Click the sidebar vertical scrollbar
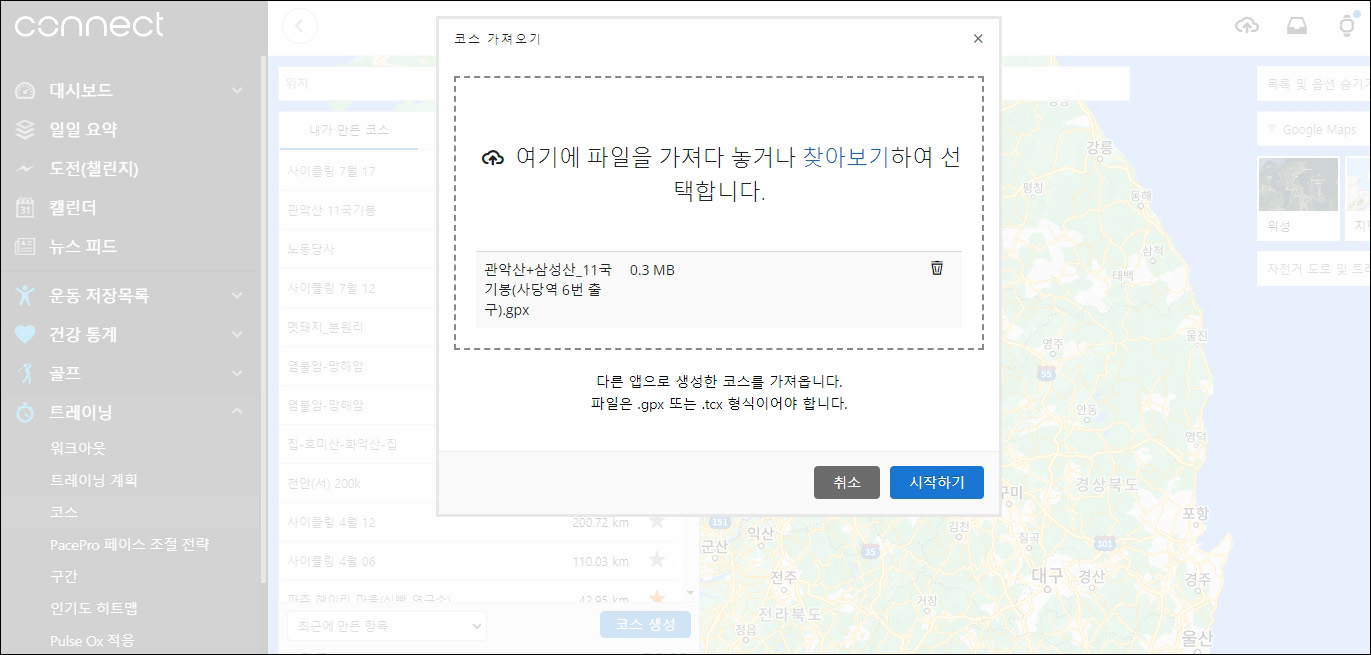1371x655 pixels. (264, 320)
